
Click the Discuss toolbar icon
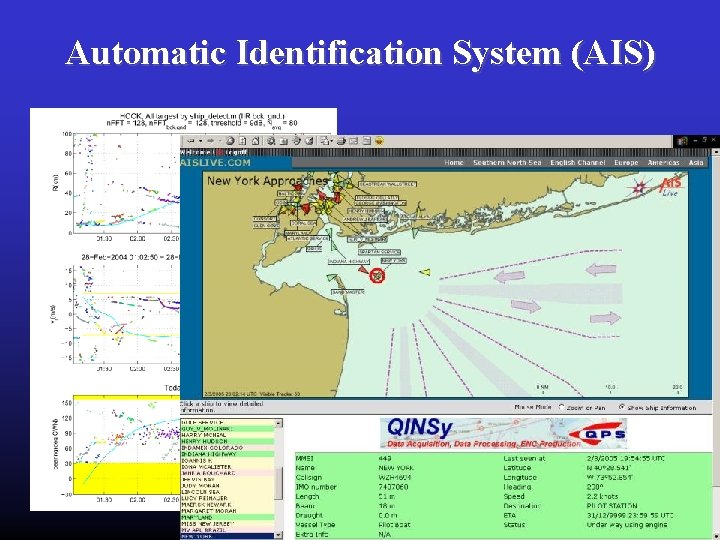click(x=366, y=141)
